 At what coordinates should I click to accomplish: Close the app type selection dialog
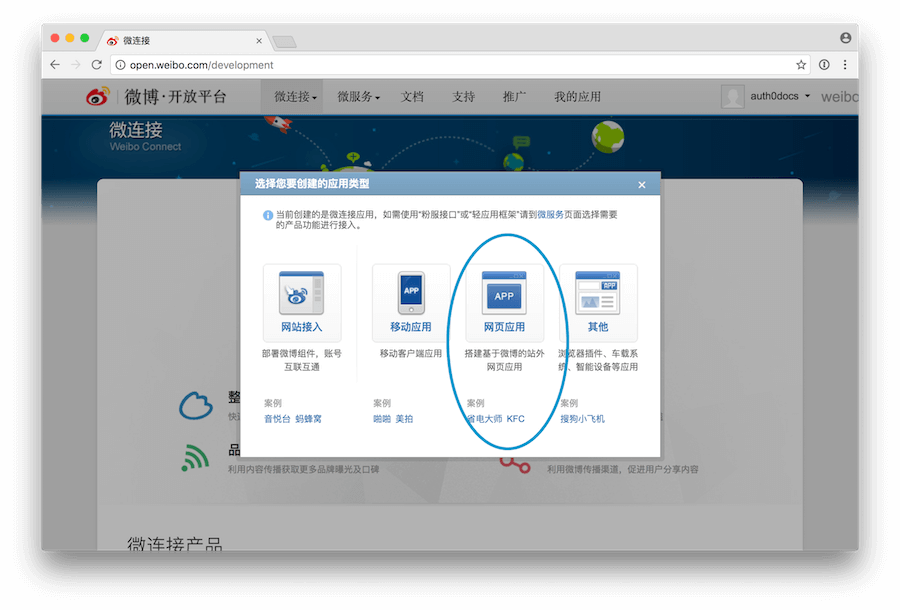pos(642,185)
